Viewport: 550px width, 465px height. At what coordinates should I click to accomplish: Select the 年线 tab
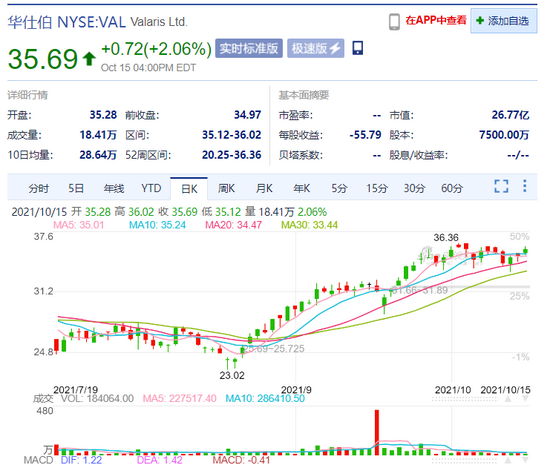pyautogui.click(x=114, y=189)
